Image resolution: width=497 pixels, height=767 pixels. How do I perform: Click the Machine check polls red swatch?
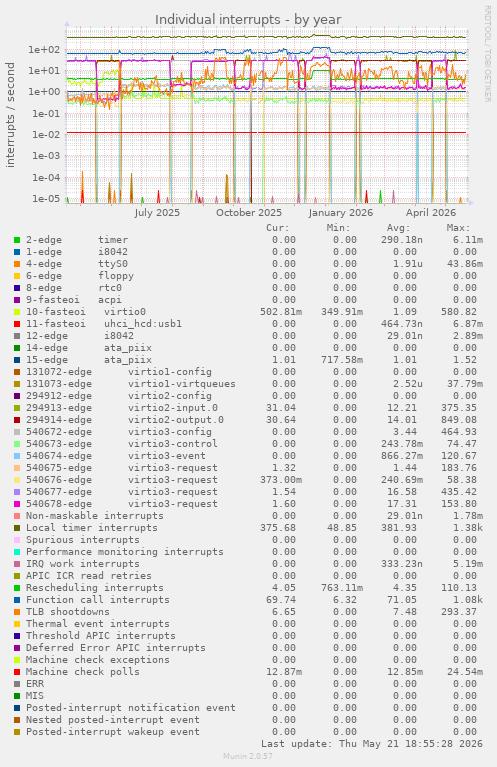pyautogui.click(x=17, y=672)
